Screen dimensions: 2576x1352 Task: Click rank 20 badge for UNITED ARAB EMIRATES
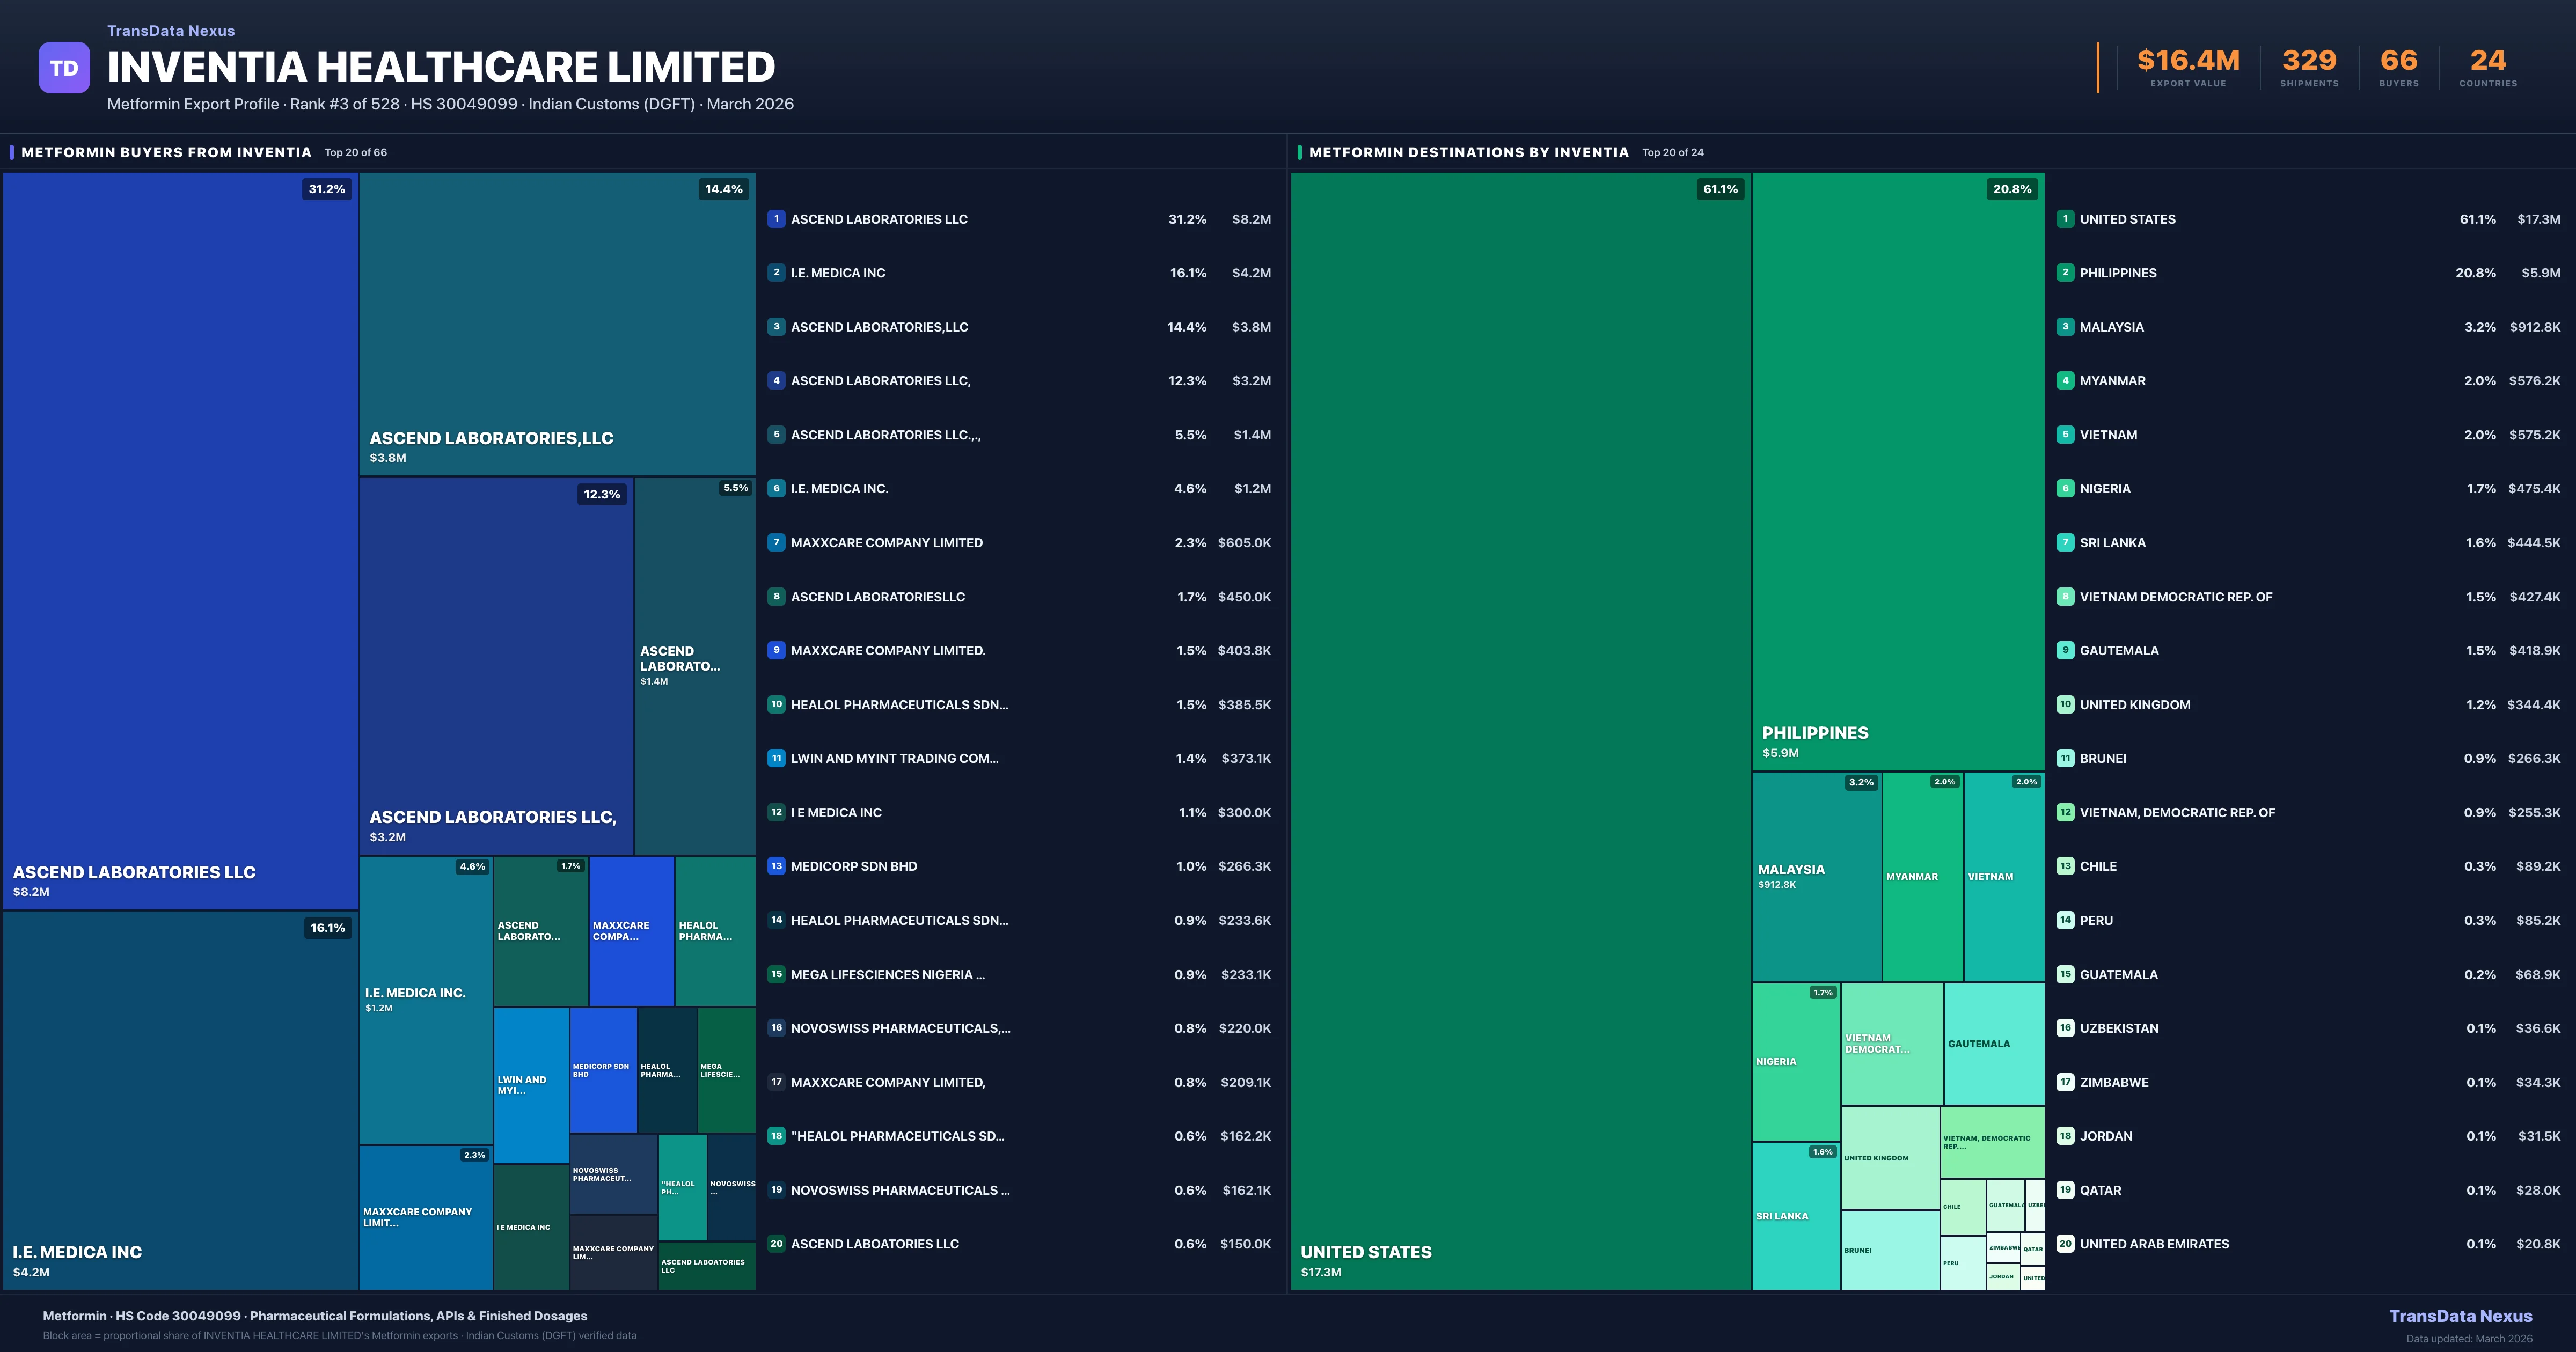tap(2065, 1244)
